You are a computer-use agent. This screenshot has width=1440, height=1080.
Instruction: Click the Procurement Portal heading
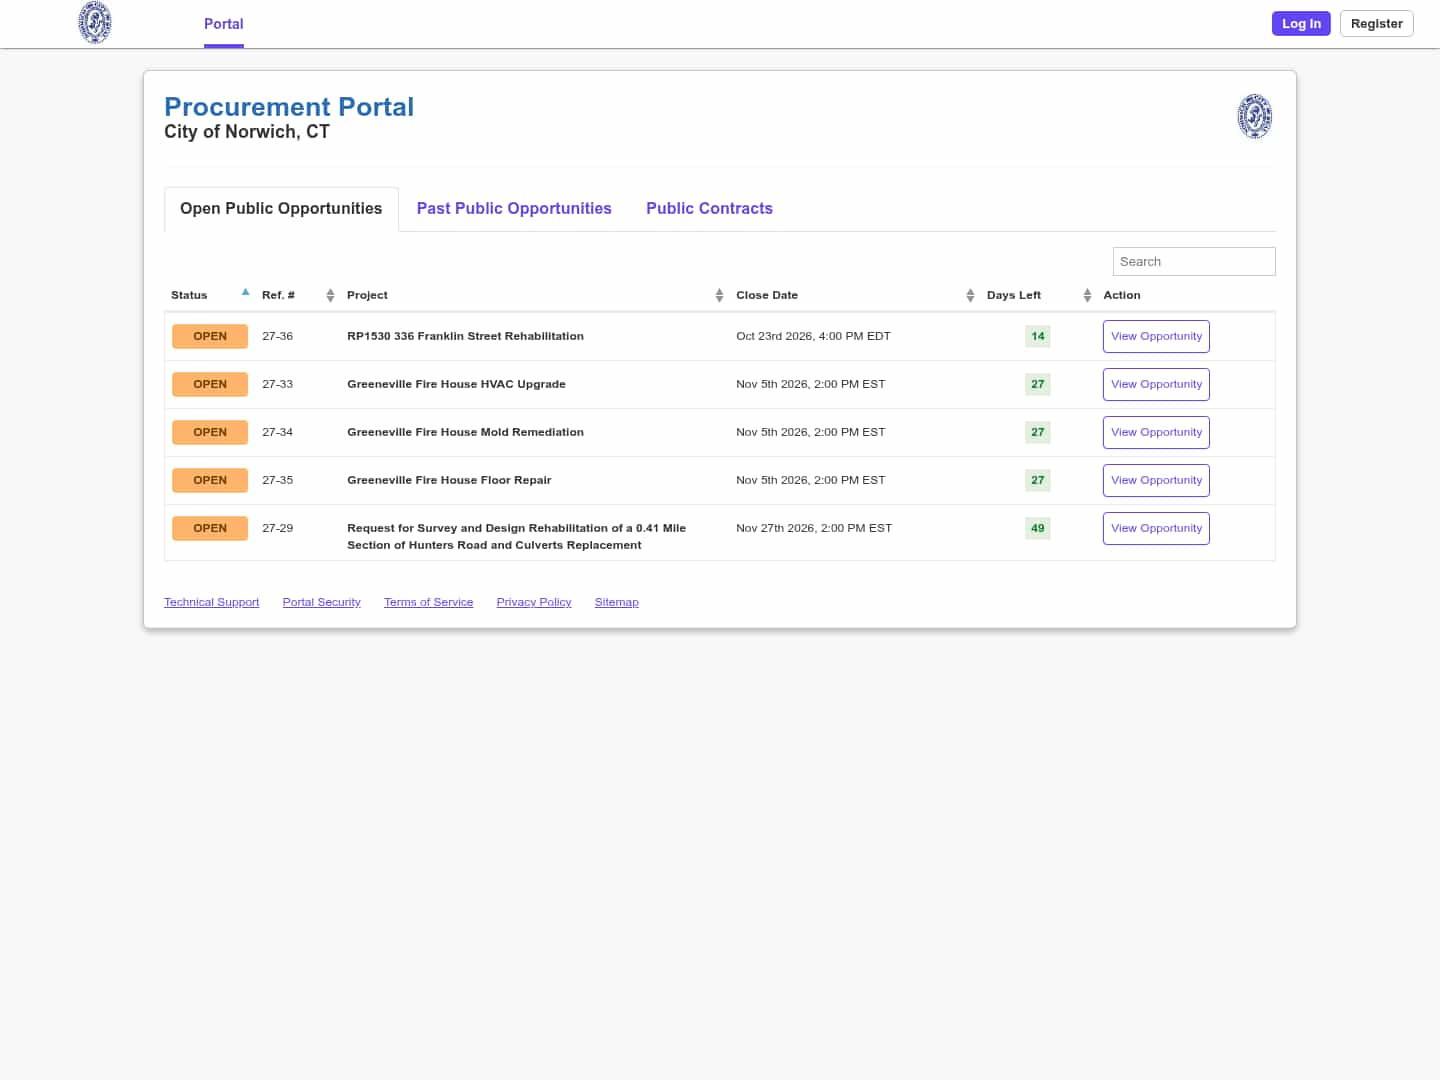(289, 107)
